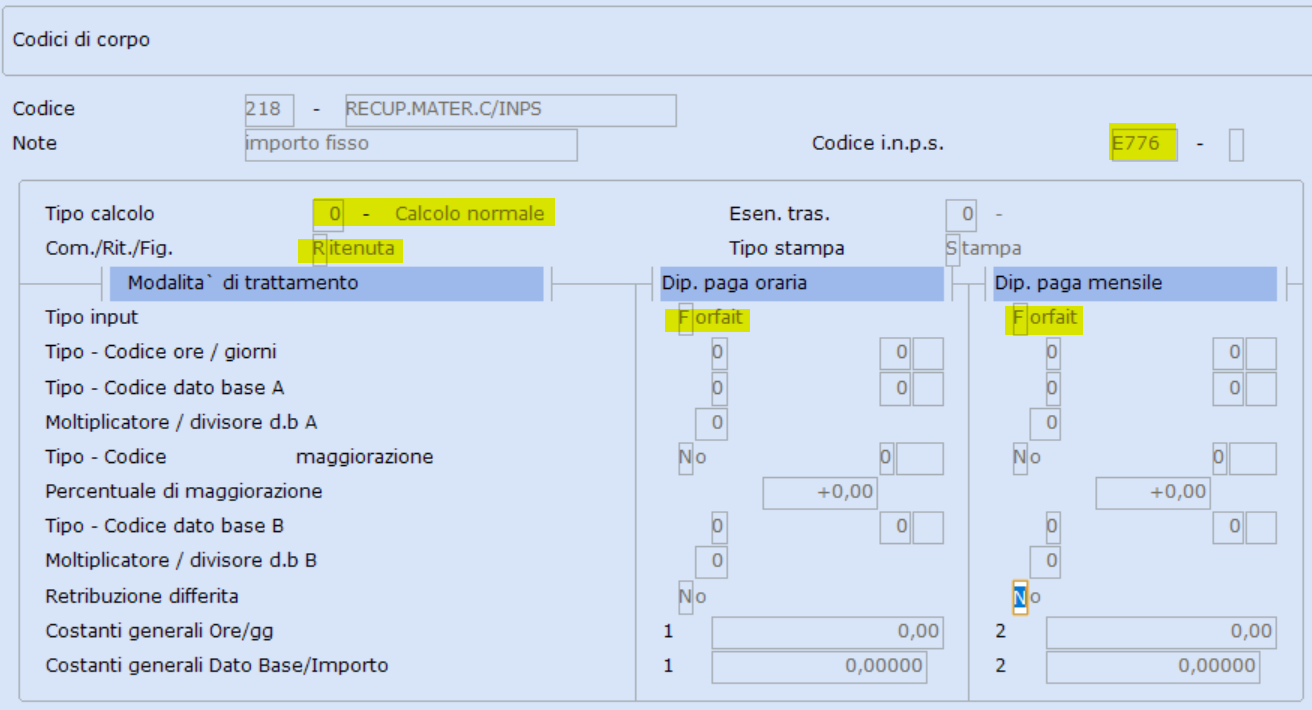Image resolution: width=1312 pixels, height=710 pixels.
Task: Click the Costanti generali Dato Base/Importo label
Action: 217,666
